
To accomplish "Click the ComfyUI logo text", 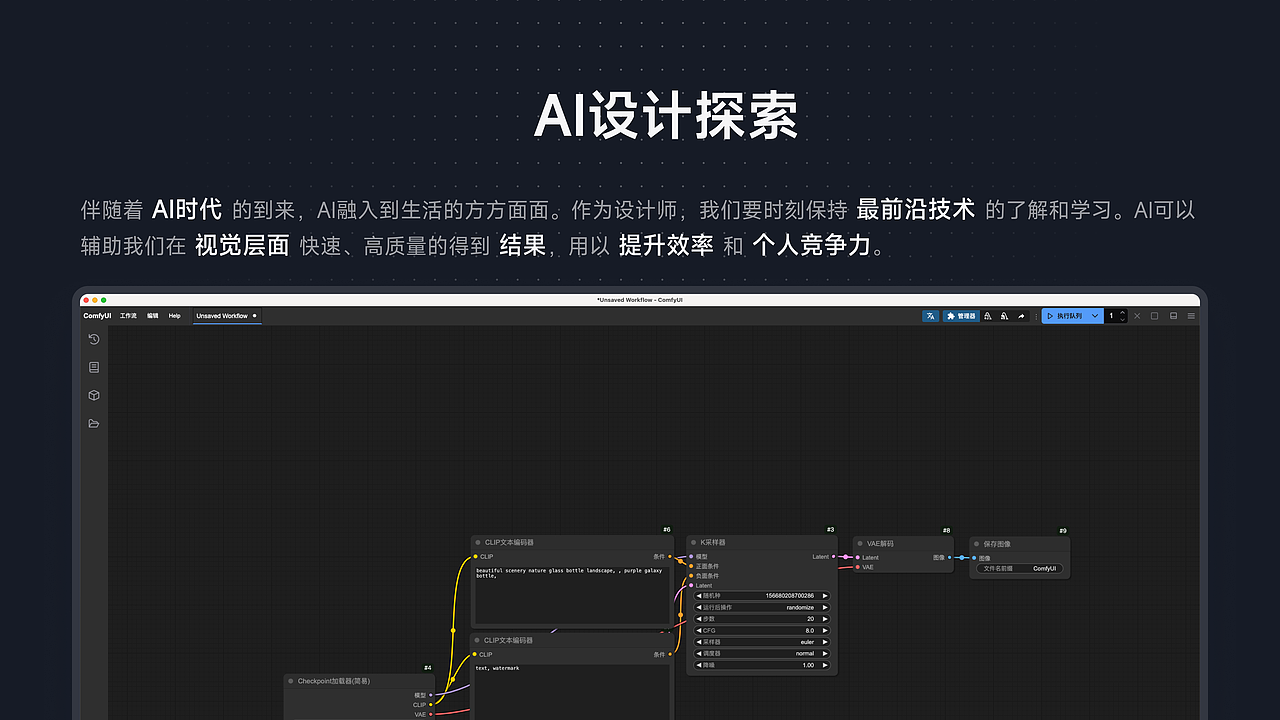I will pos(97,316).
